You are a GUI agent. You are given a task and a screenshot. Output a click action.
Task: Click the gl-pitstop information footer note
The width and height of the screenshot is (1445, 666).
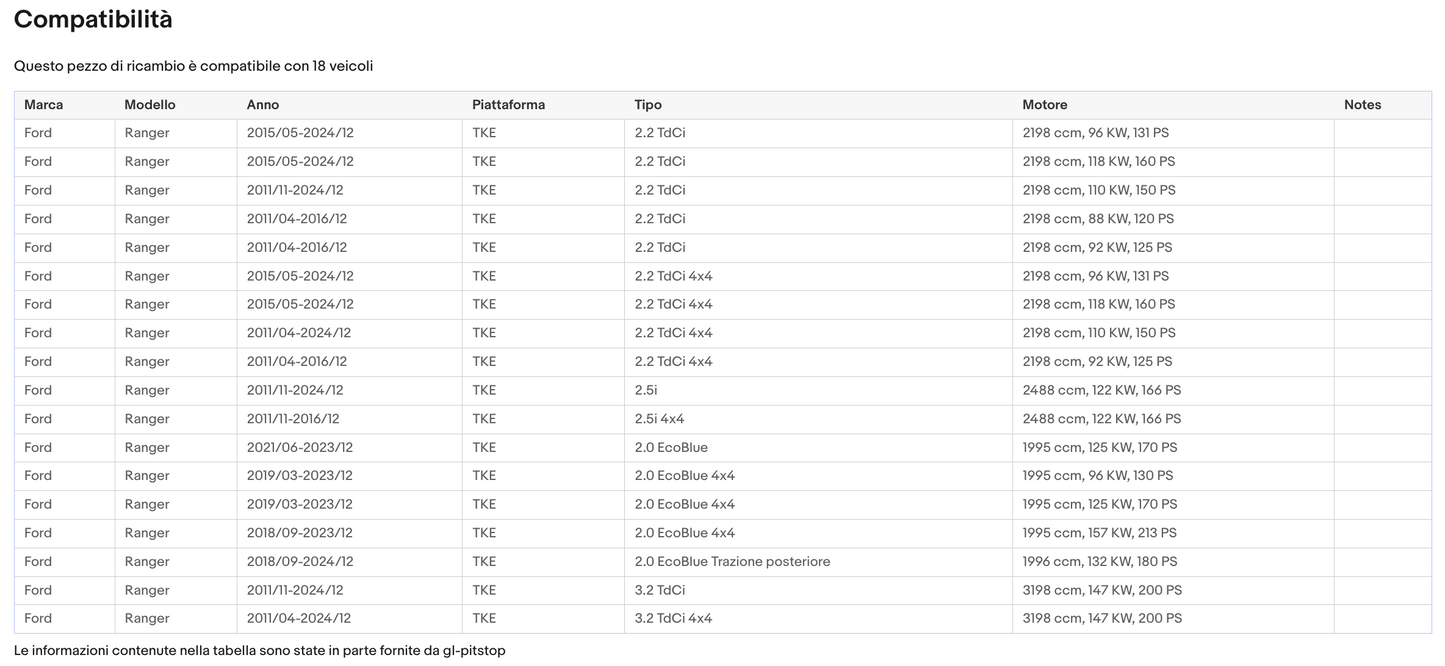coord(260,651)
